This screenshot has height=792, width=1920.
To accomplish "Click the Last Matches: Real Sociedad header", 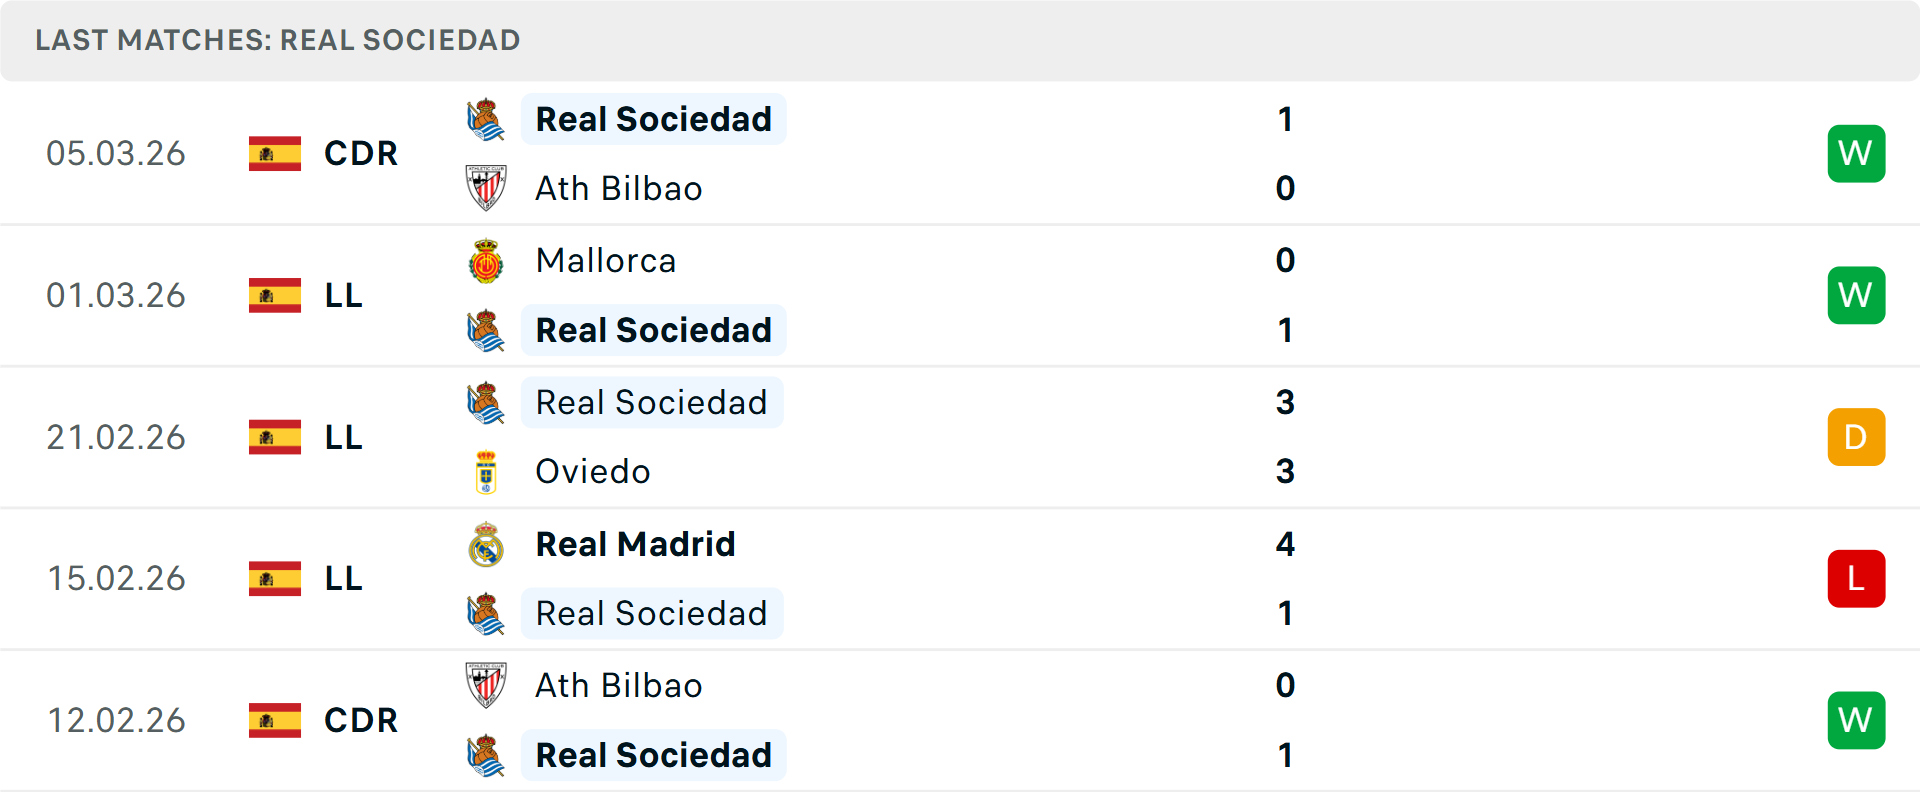I will pyautogui.click(x=278, y=40).
